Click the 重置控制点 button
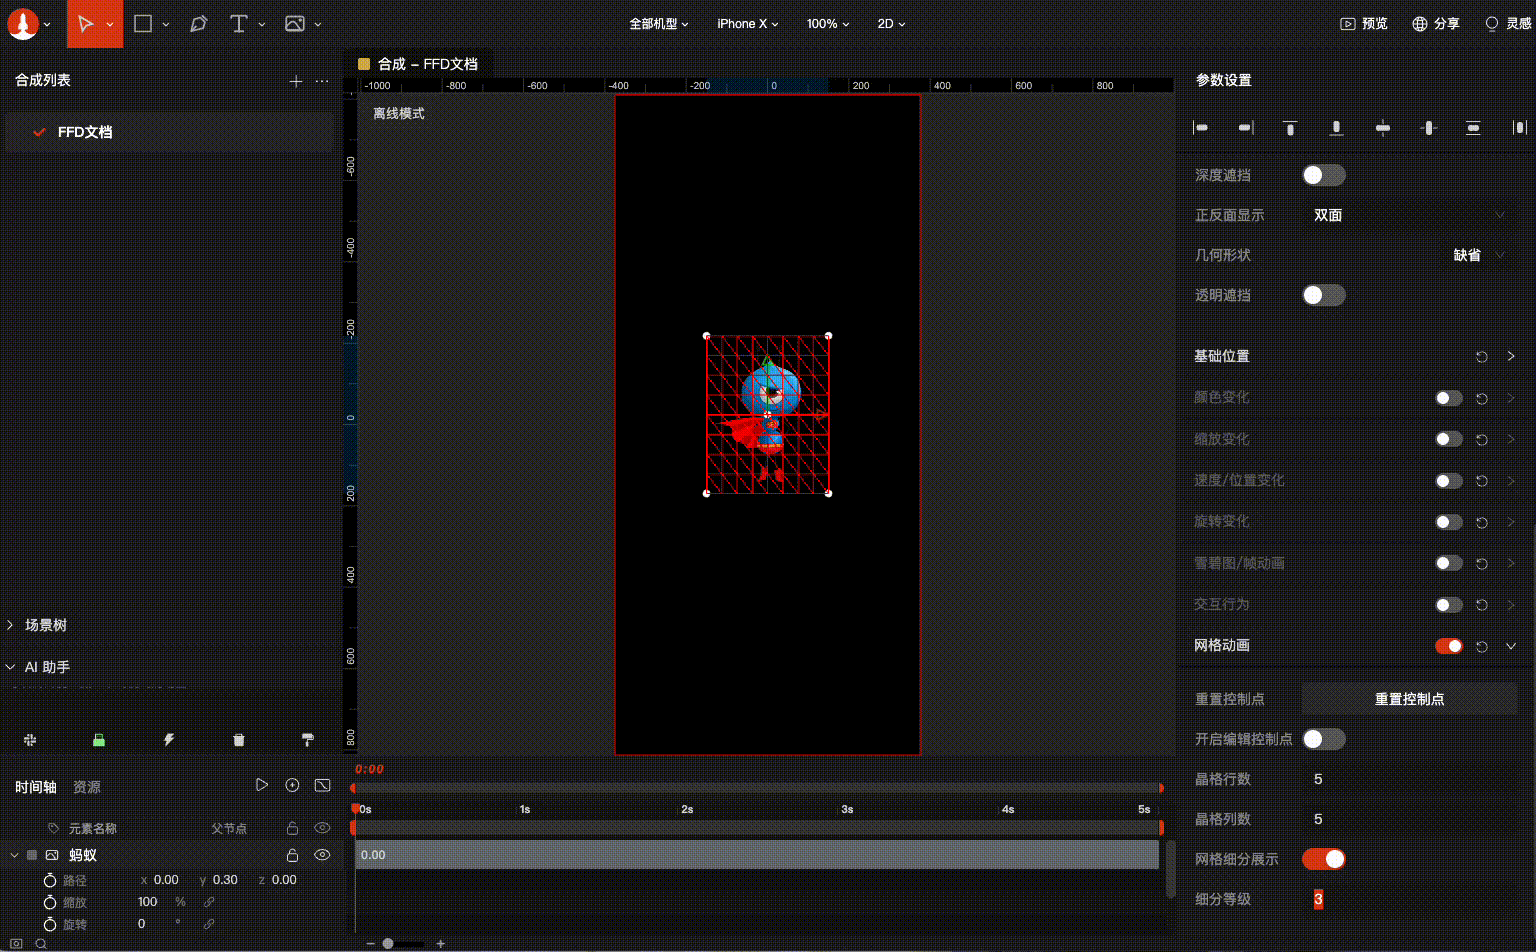This screenshot has height=952, width=1536. [x=1409, y=699]
